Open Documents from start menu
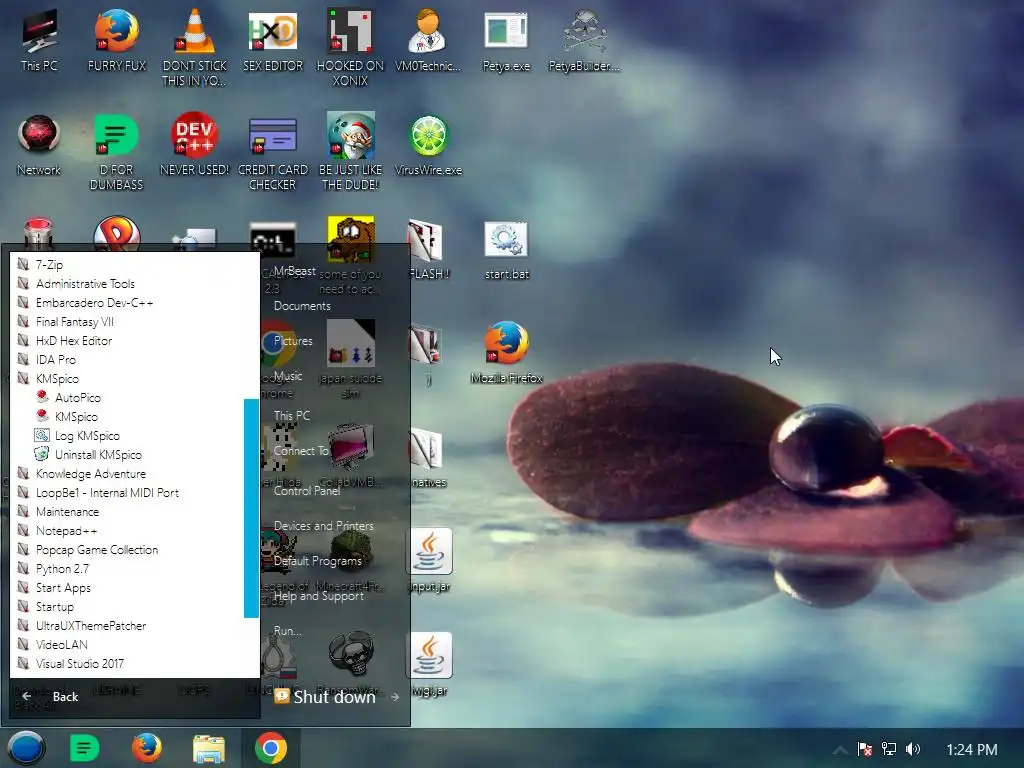The height and width of the screenshot is (768, 1024). 302,306
